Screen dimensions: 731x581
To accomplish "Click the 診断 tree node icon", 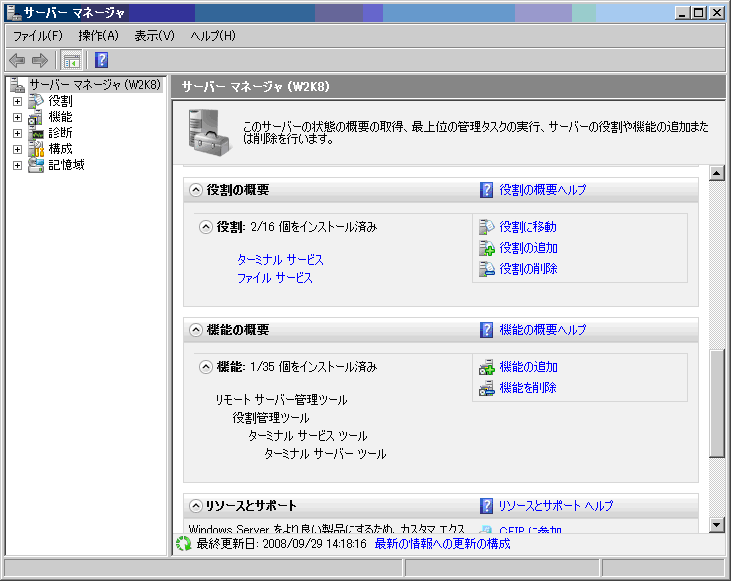I will [35, 133].
